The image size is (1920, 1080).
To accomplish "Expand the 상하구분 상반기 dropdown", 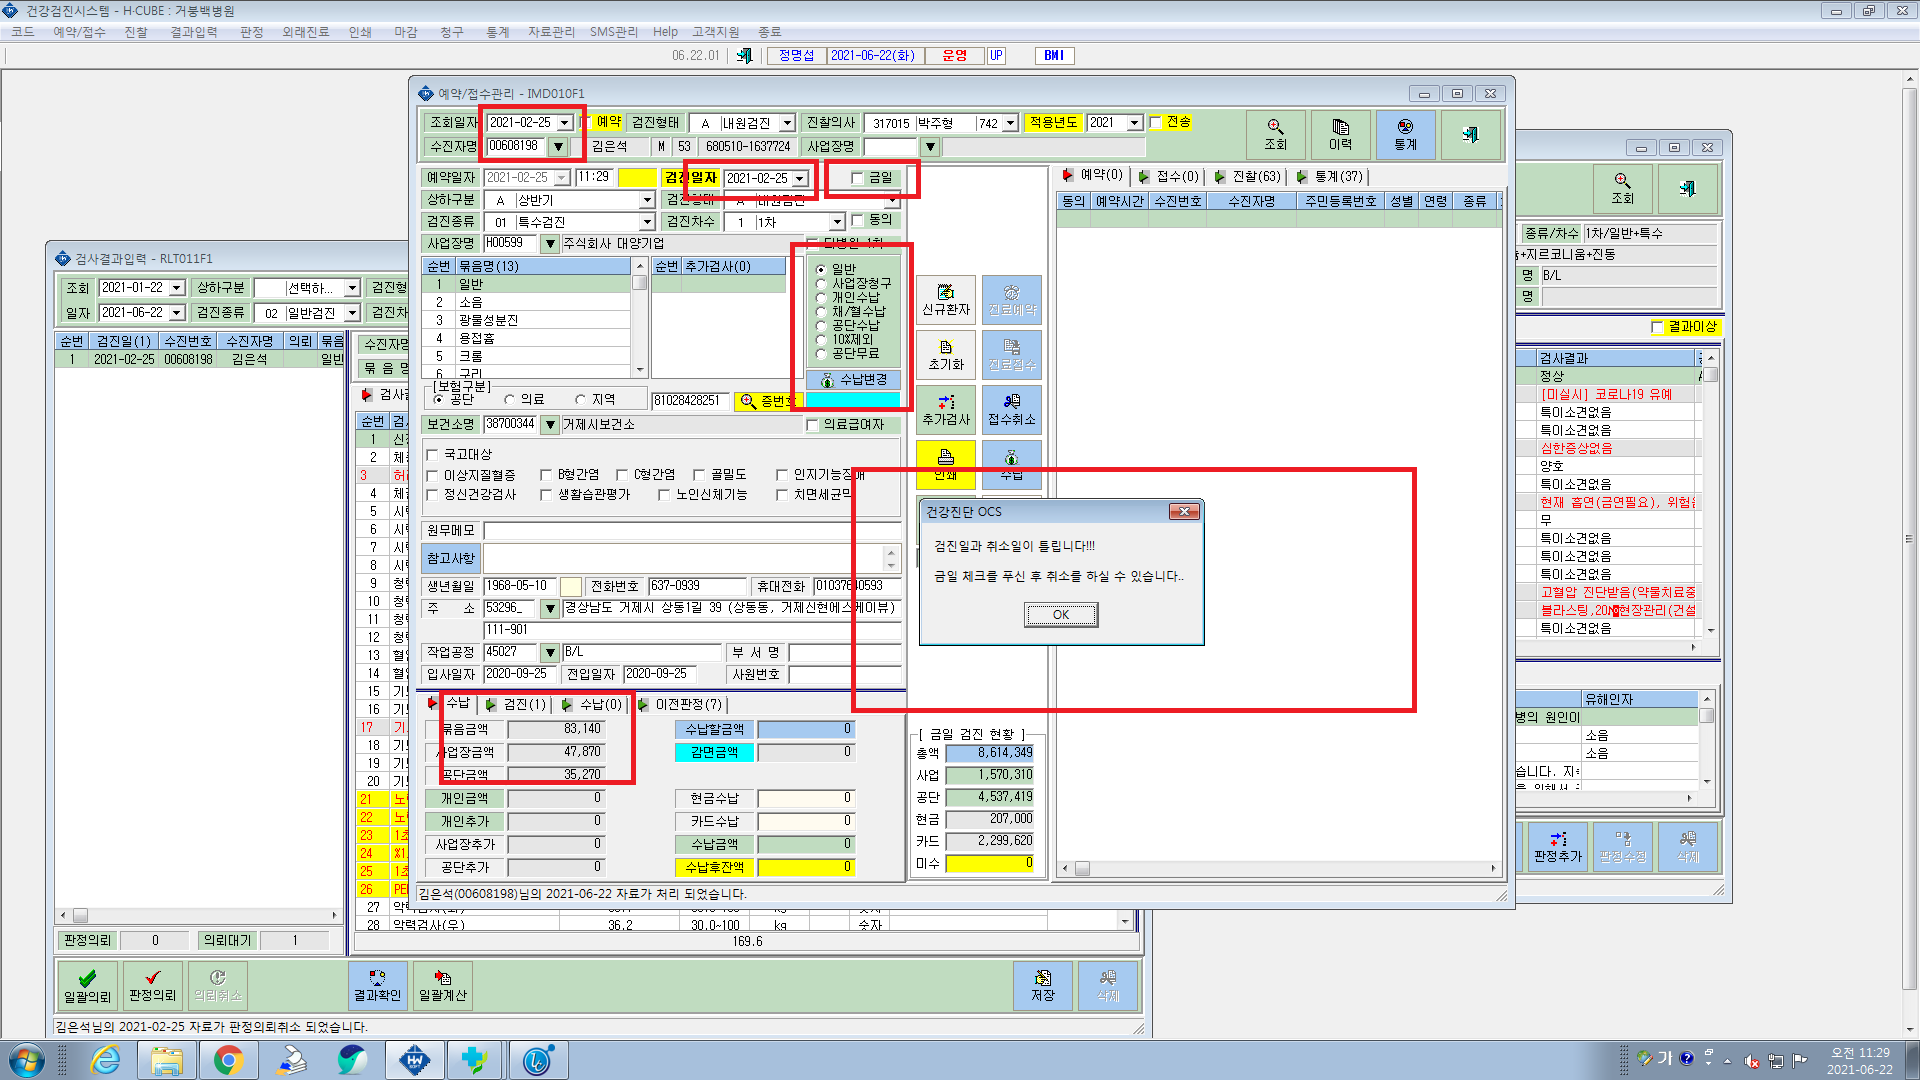I will click(647, 200).
